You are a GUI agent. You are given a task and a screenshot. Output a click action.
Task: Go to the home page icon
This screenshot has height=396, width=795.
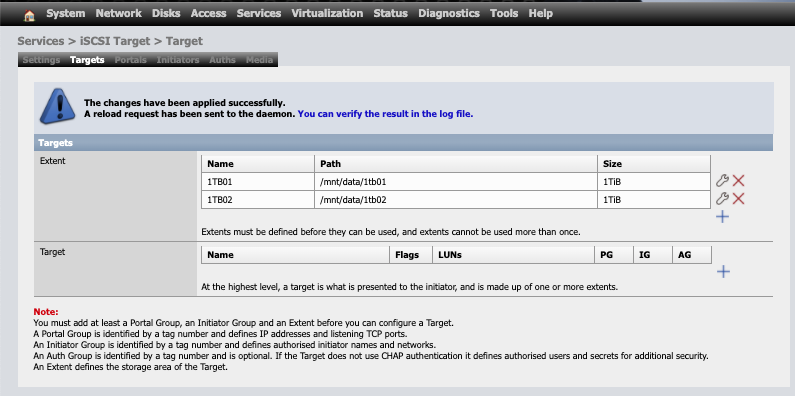click(29, 15)
